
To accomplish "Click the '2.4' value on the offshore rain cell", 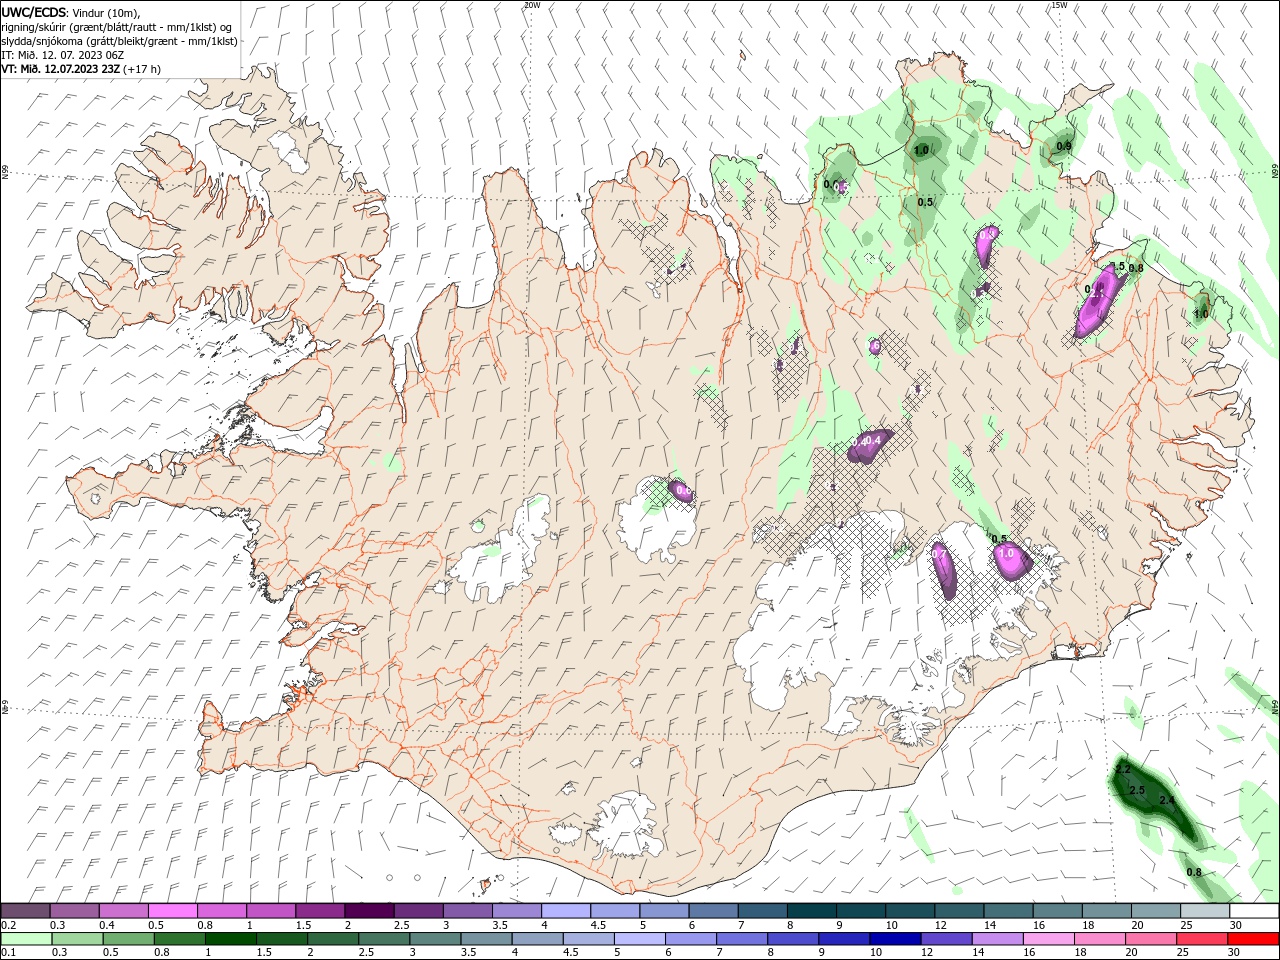I will [x=1167, y=800].
